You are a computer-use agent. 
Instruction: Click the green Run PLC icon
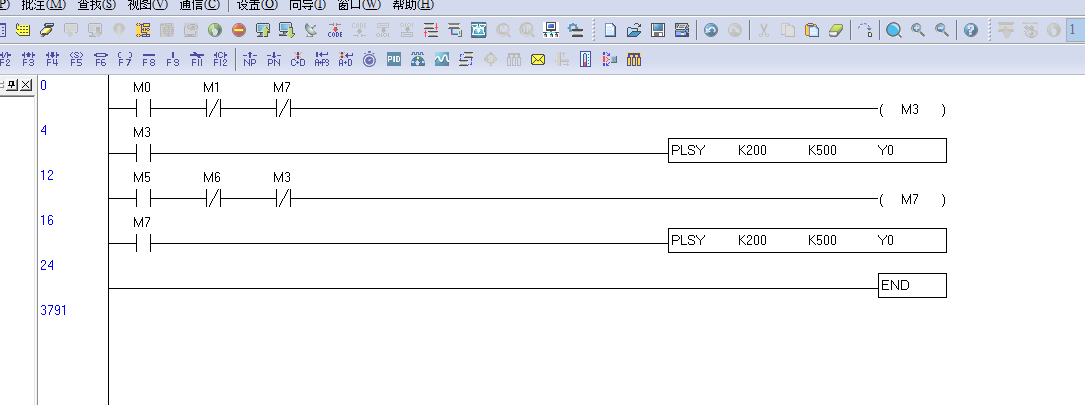[213, 30]
